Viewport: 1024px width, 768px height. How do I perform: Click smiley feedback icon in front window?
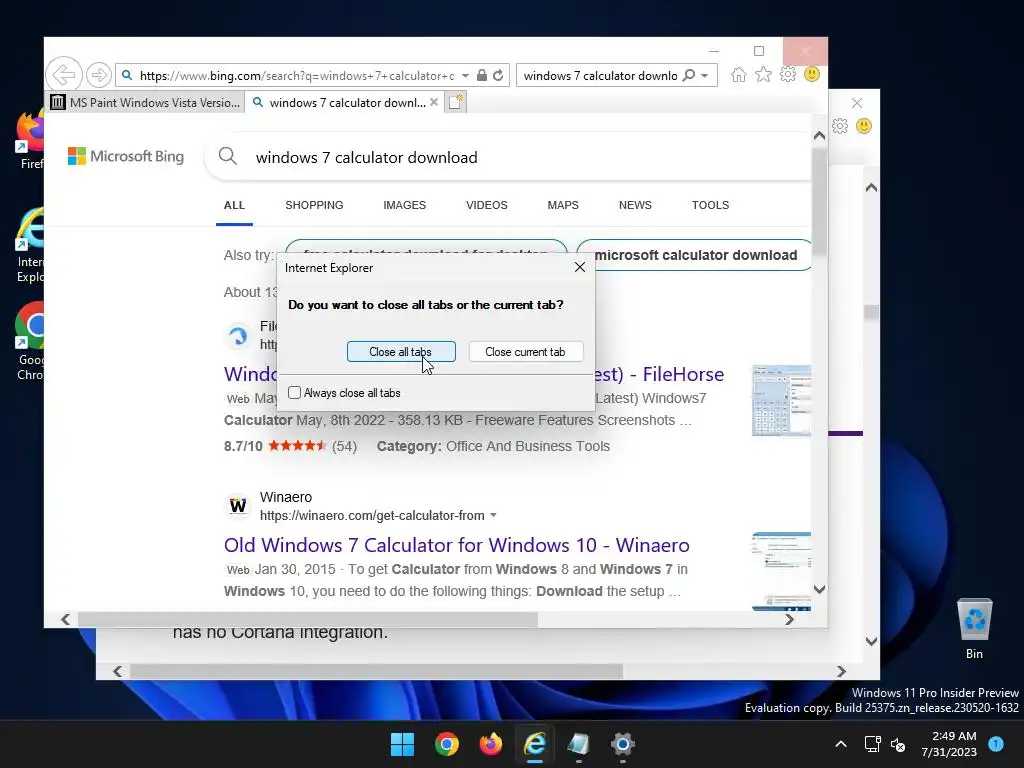[x=812, y=74]
